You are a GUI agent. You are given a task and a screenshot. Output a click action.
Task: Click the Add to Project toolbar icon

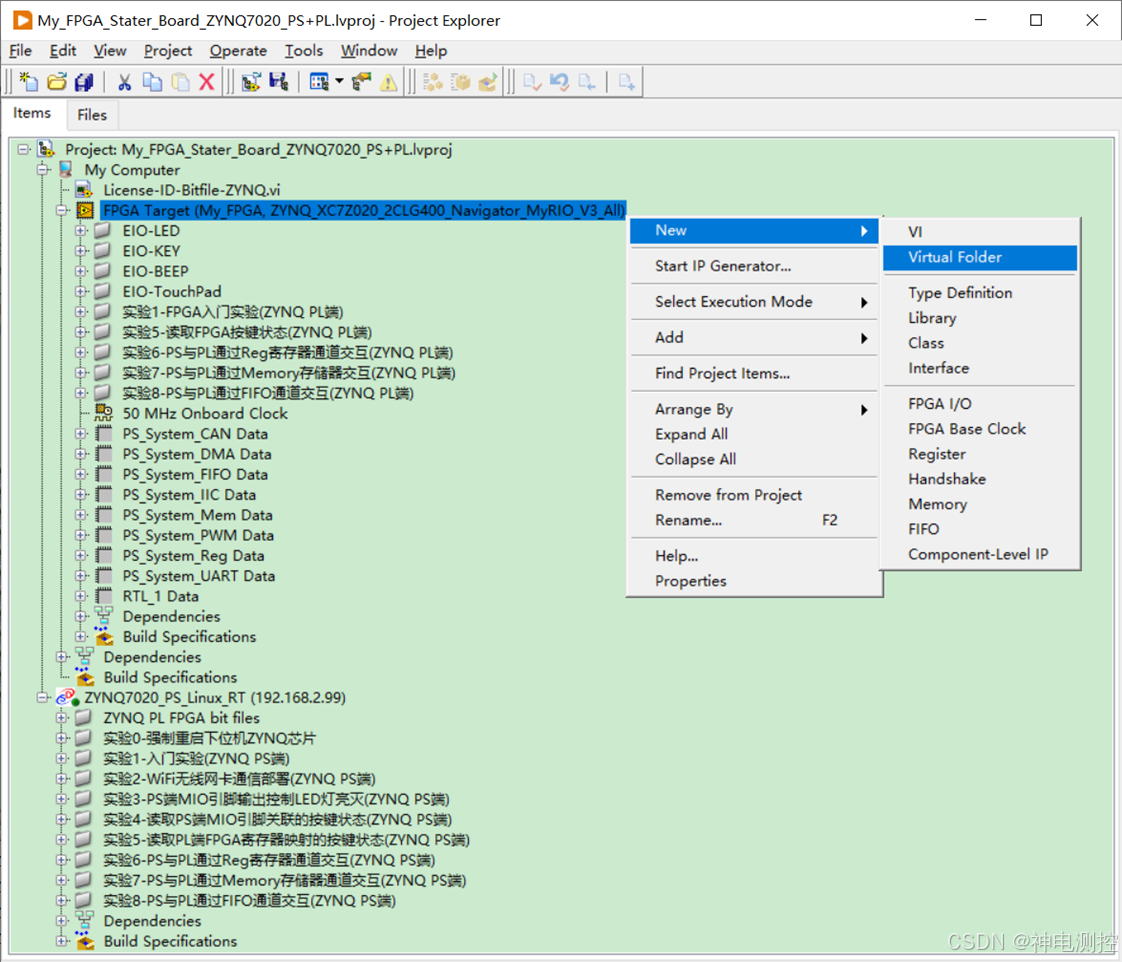click(251, 82)
